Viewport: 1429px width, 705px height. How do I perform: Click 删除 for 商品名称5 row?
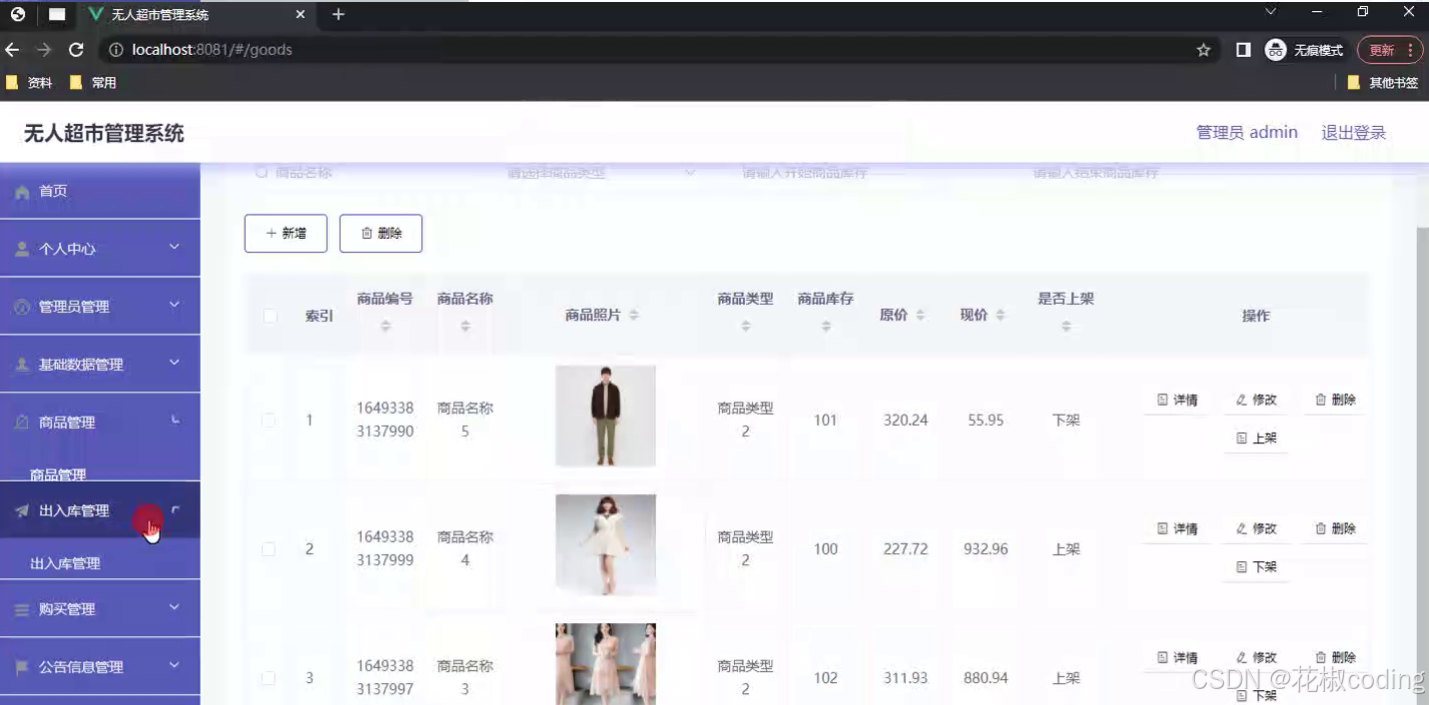point(1335,400)
